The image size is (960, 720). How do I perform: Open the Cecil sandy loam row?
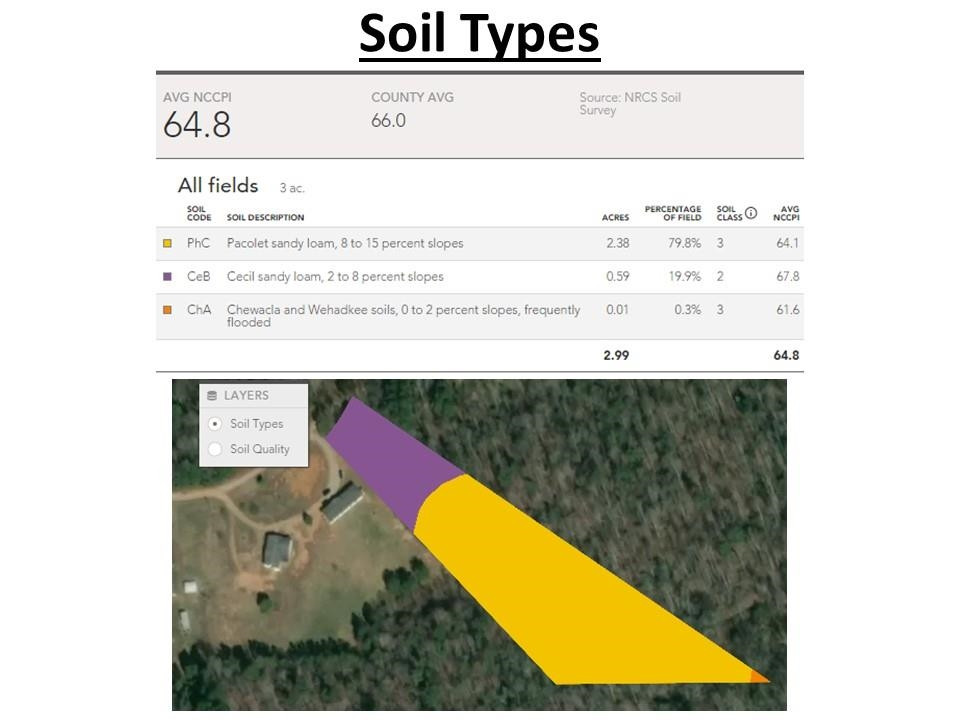click(335, 276)
